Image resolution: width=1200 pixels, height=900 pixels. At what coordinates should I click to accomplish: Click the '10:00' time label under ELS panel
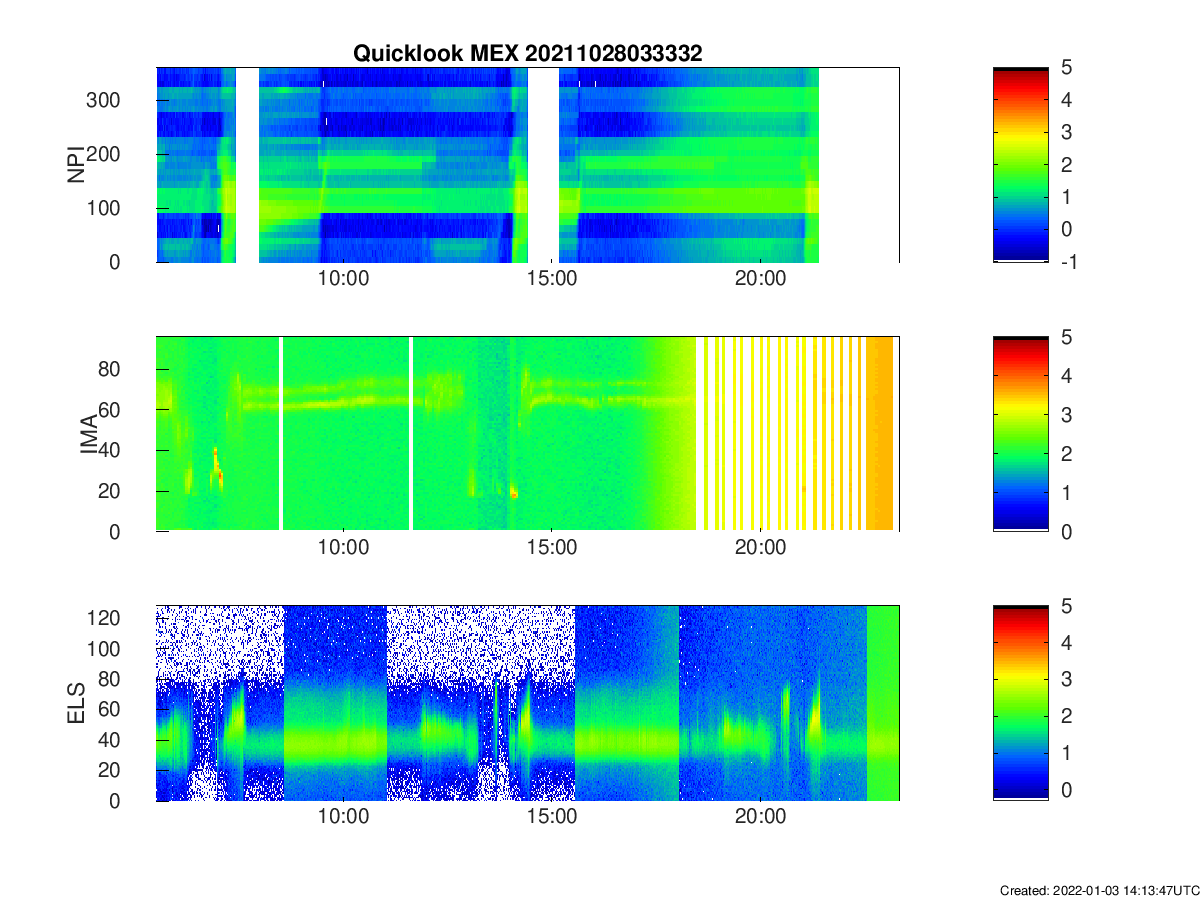(x=343, y=817)
